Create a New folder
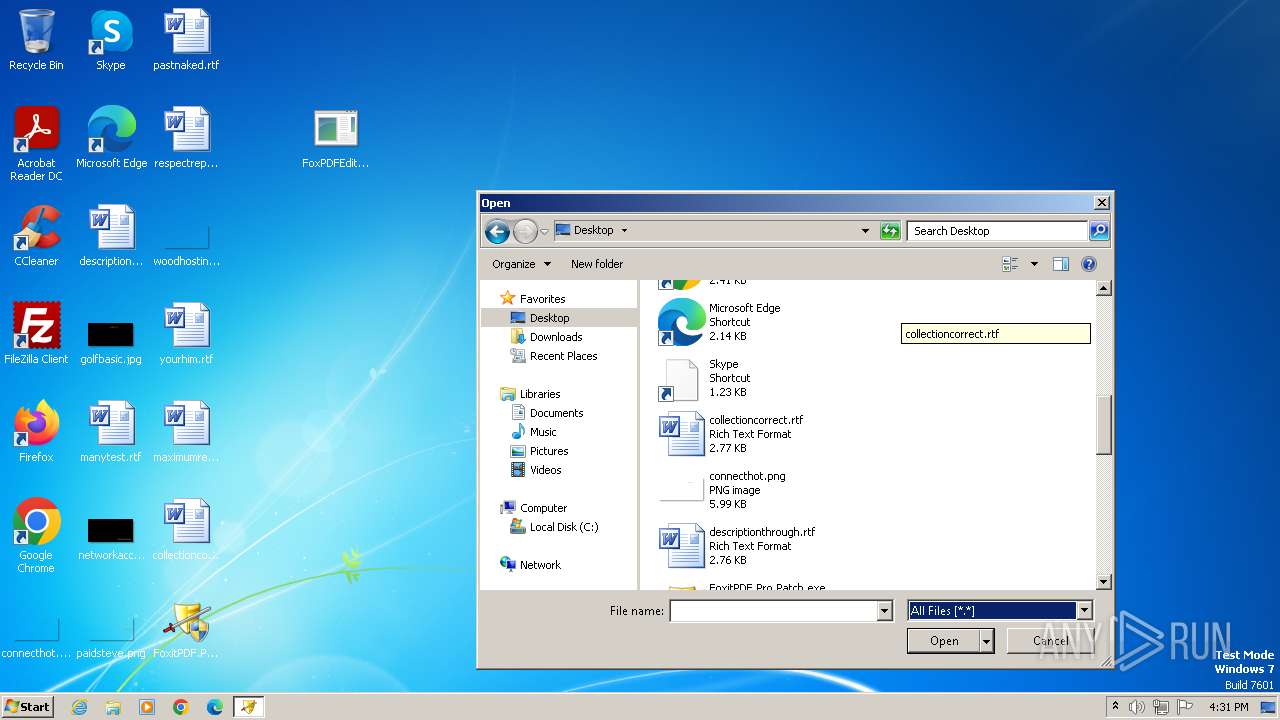 [597, 264]
